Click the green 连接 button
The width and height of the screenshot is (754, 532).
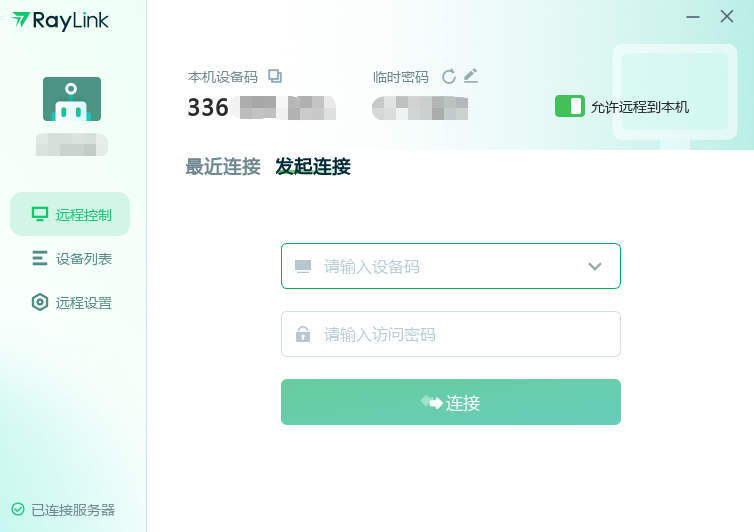(451, 402)
